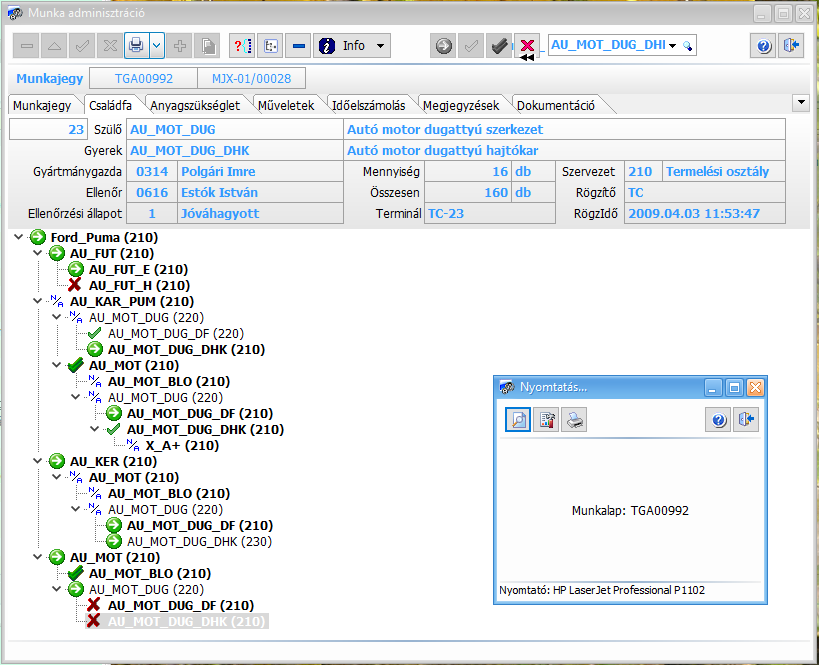Click the light grey check mark status button

coord(471,46)
